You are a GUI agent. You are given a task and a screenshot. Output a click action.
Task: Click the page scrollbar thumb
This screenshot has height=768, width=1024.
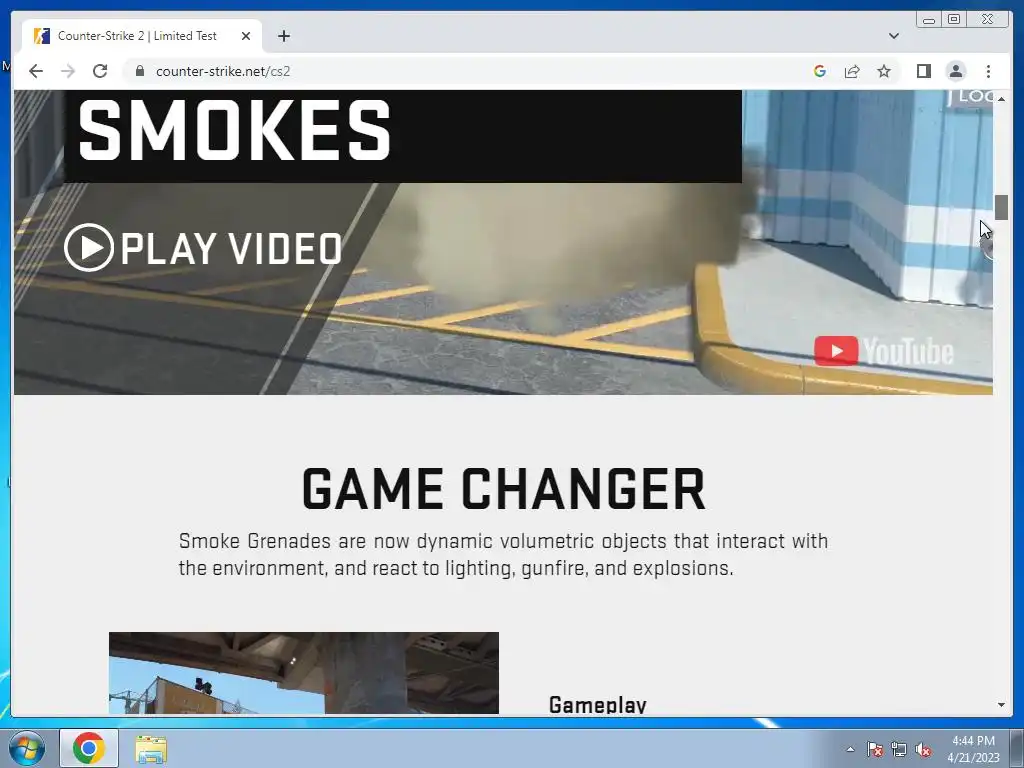coord(1002,207)
